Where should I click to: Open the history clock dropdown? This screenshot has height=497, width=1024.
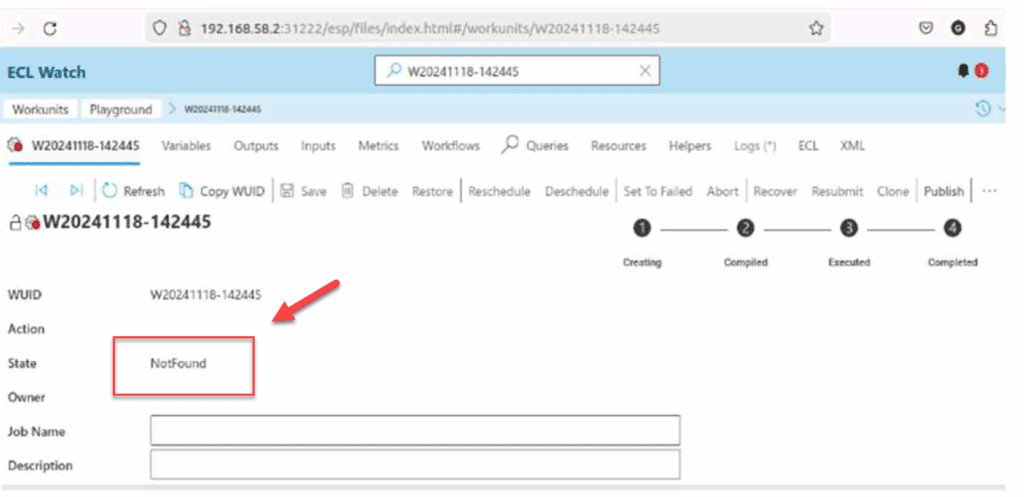click(x=985, y=109)
